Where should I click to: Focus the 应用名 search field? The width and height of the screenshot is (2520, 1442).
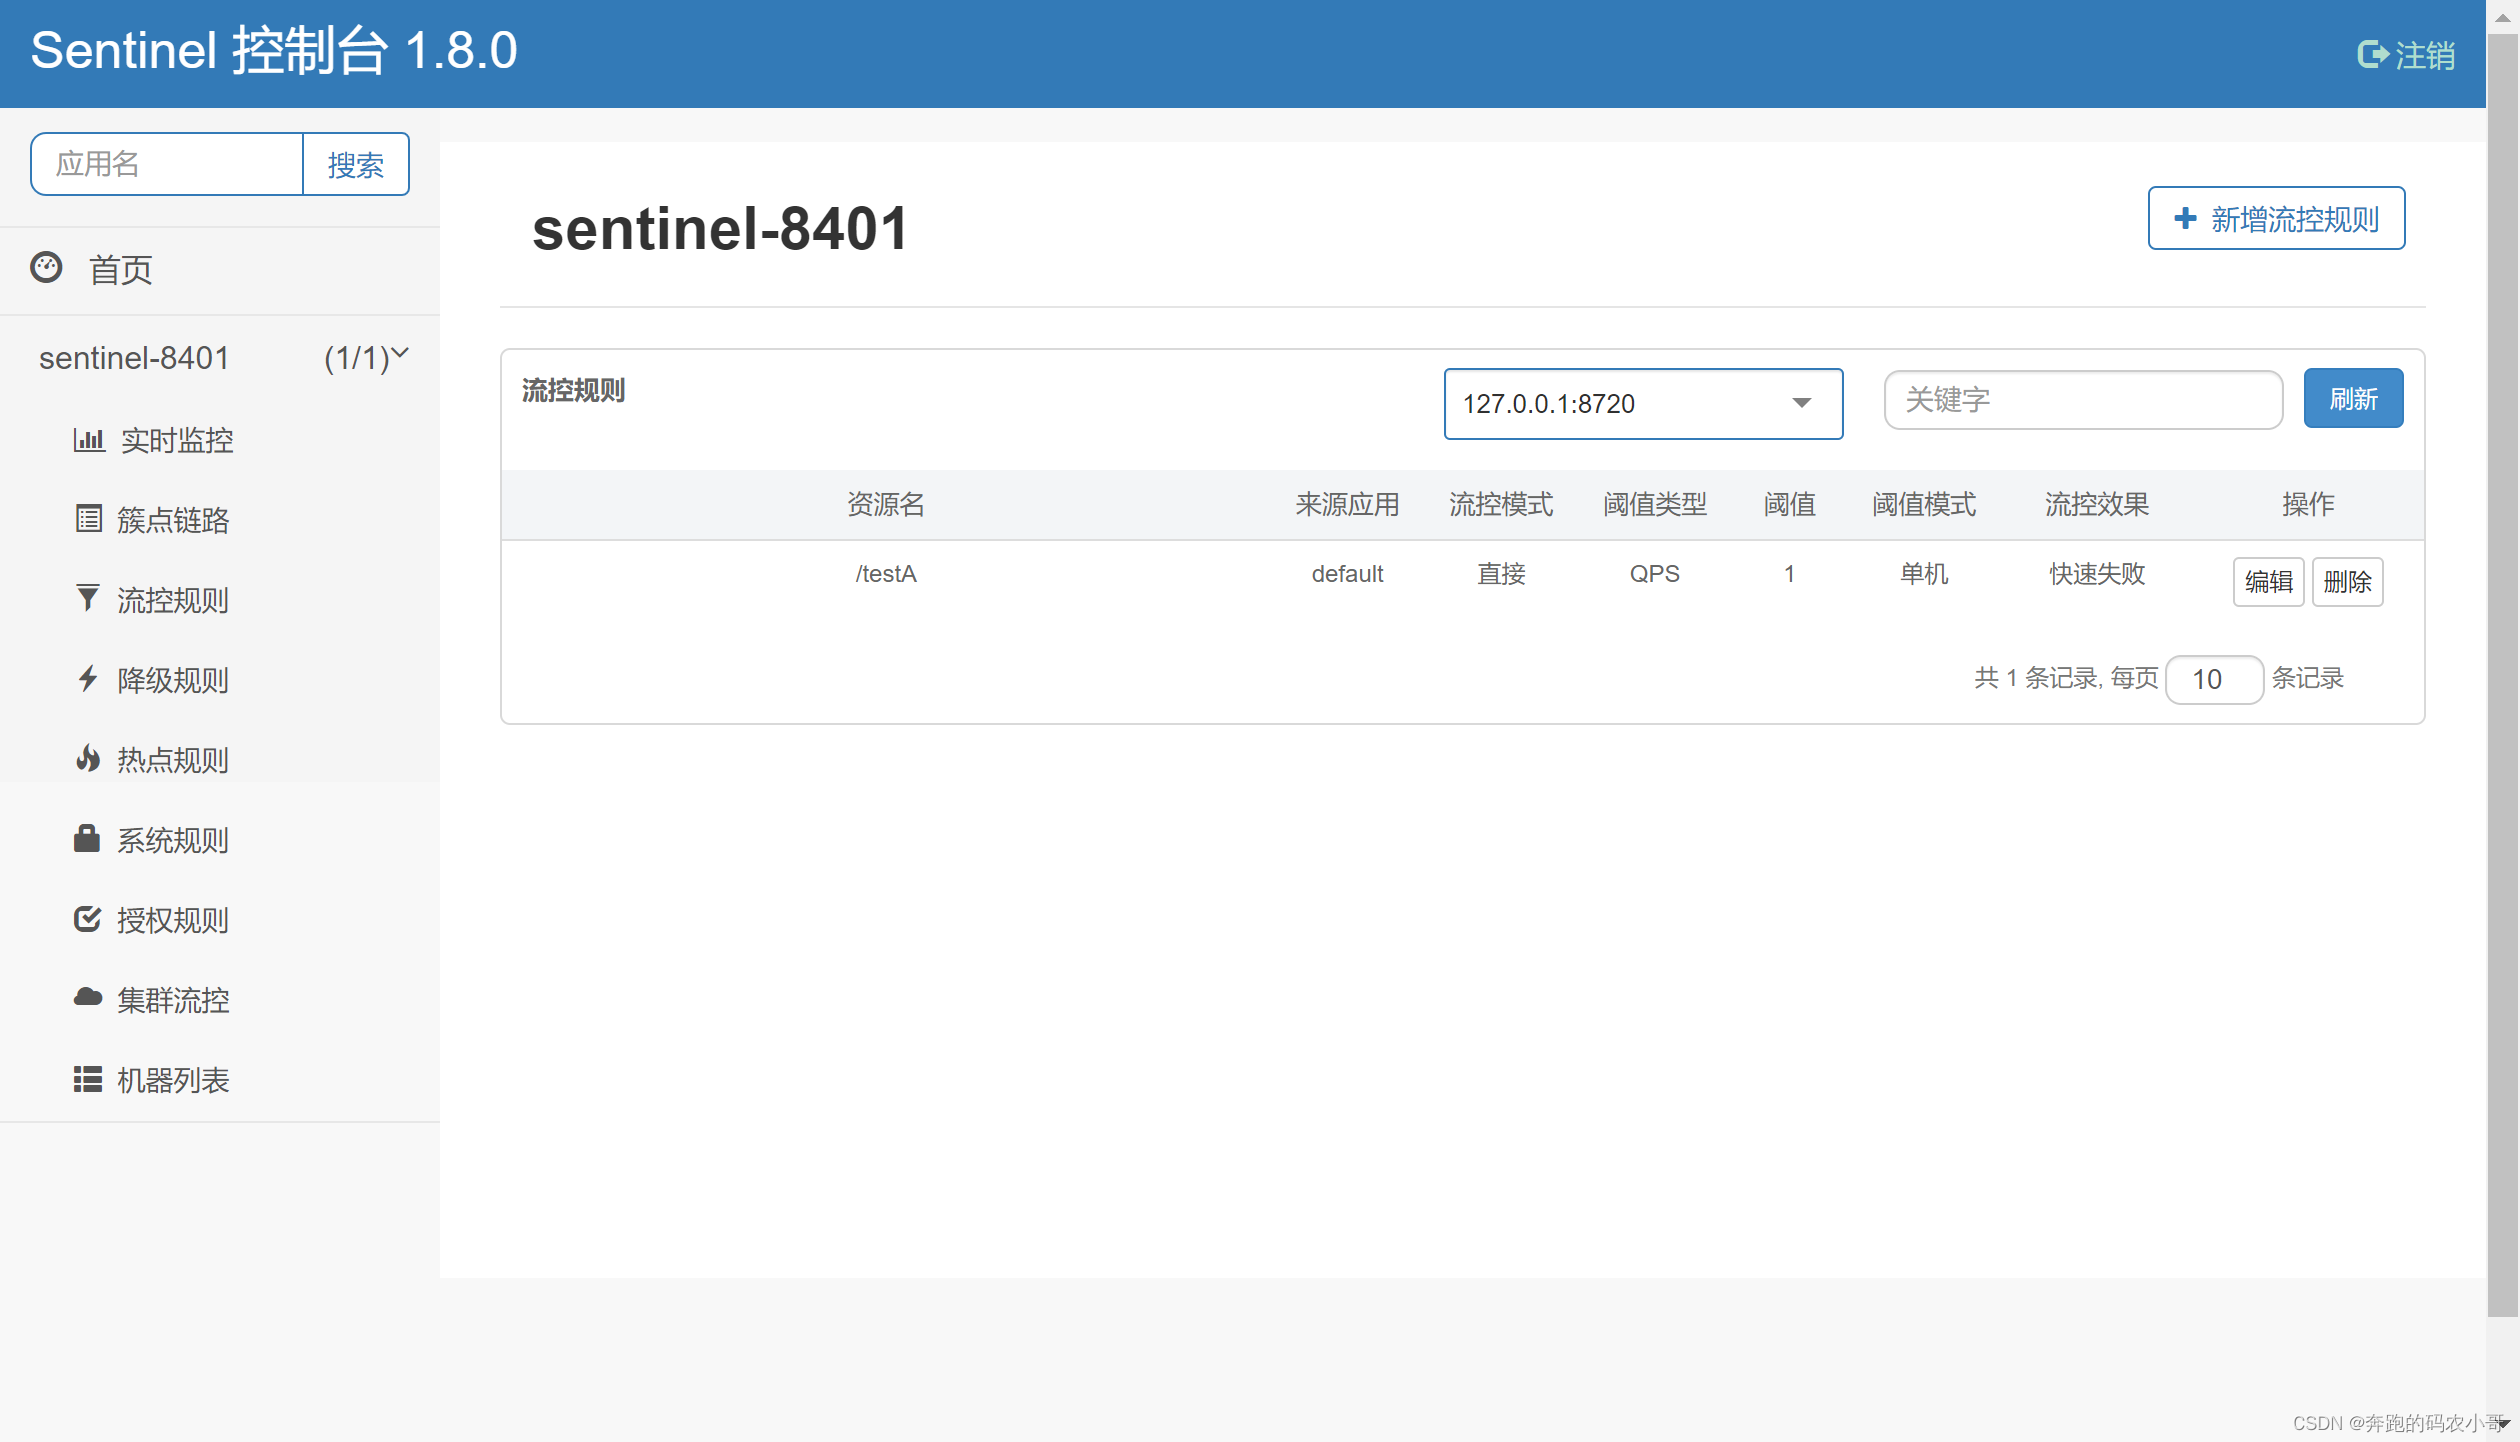tap(167, 164)
